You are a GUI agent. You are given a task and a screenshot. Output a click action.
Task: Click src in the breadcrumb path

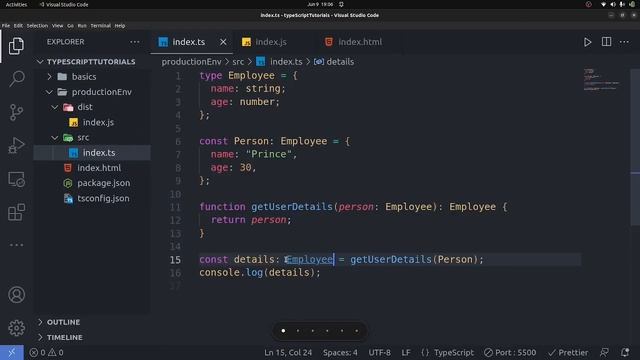point(238,62)
